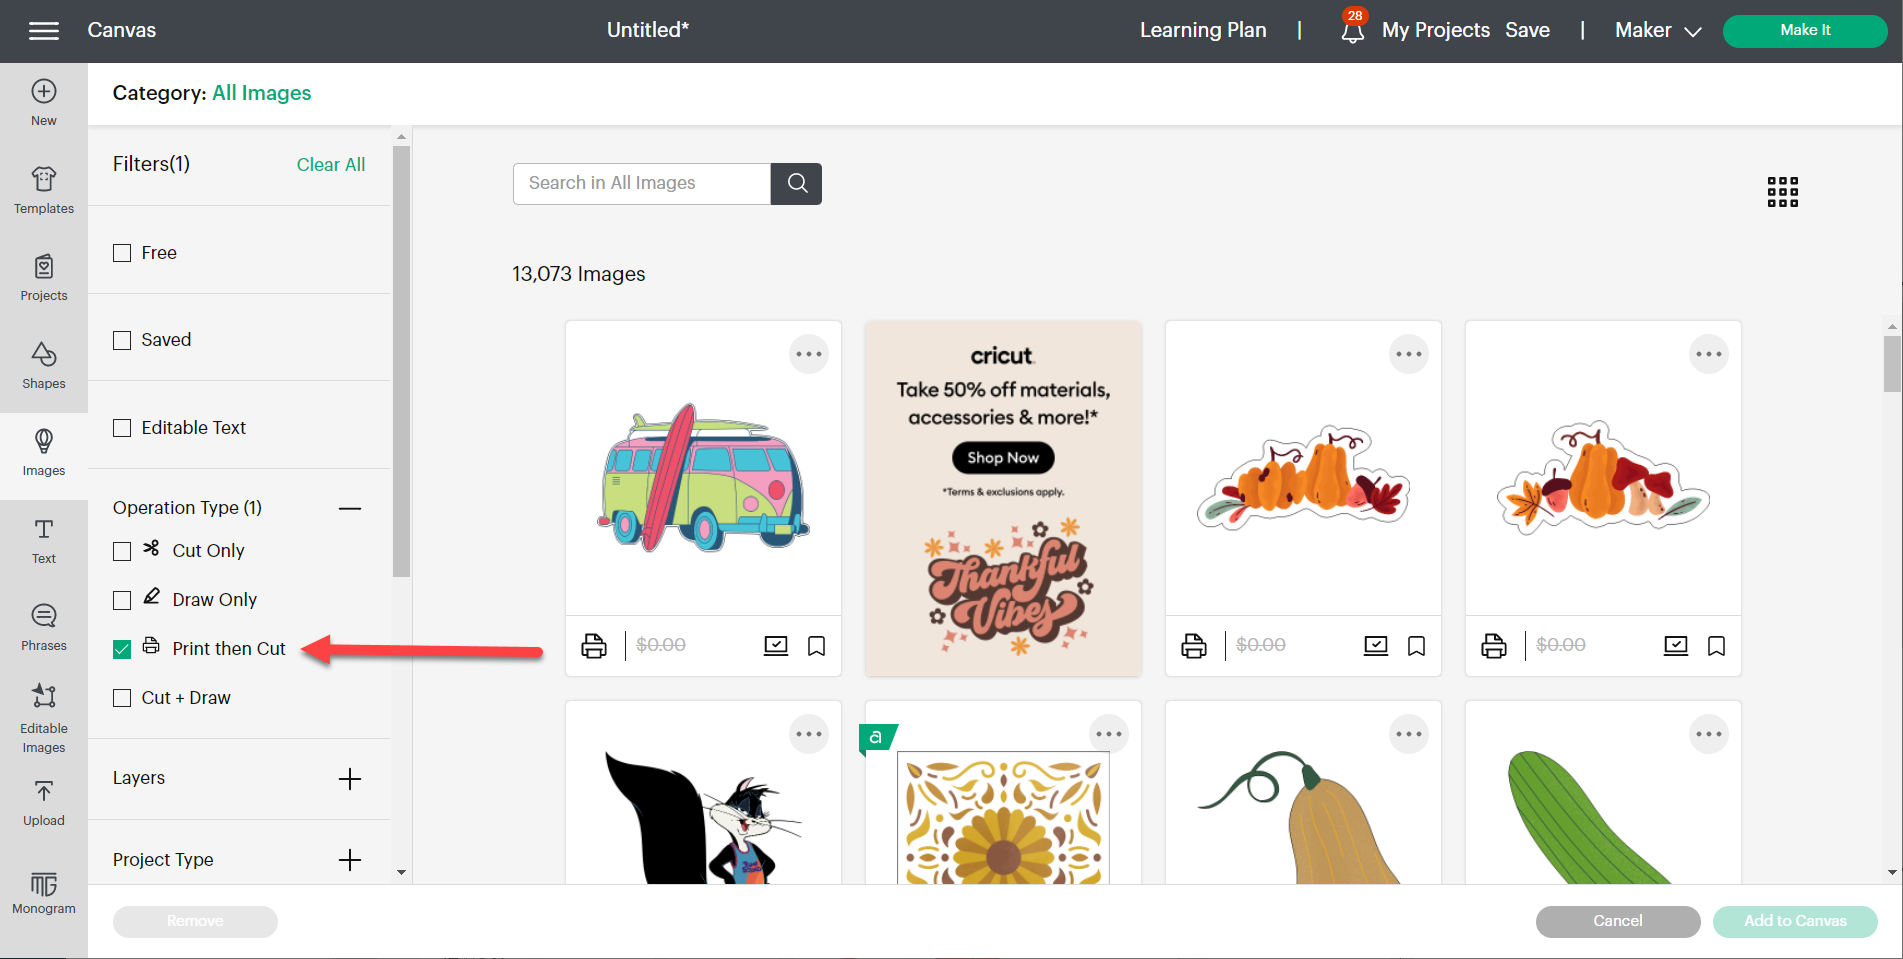1903x959 pixels.
Task: Enable the Saved filter checkbox
Action: click(122, 340)
